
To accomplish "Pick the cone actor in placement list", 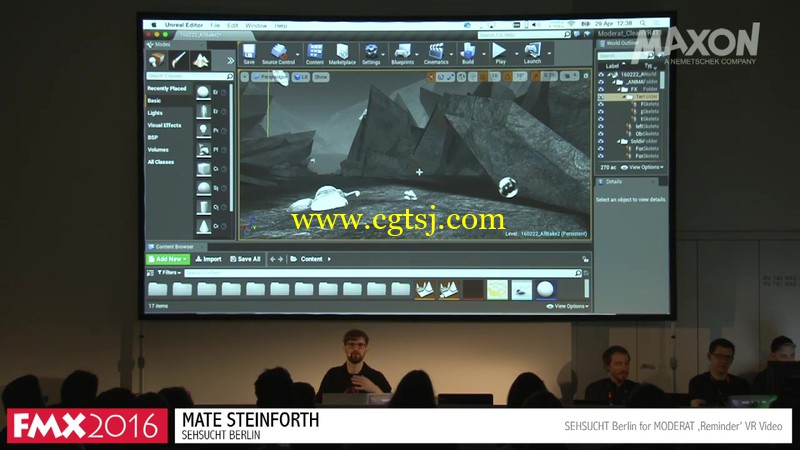I will click(203, 226).
